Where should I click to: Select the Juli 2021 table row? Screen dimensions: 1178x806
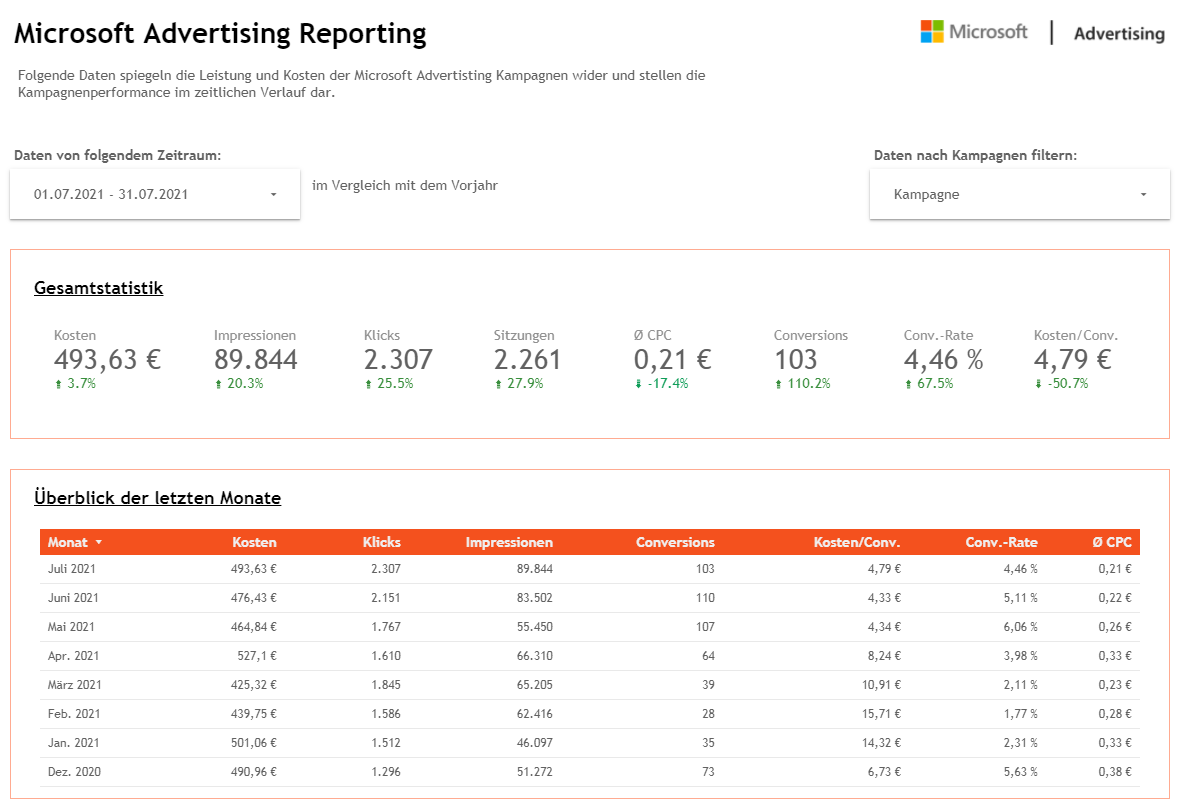click(590, 569)
